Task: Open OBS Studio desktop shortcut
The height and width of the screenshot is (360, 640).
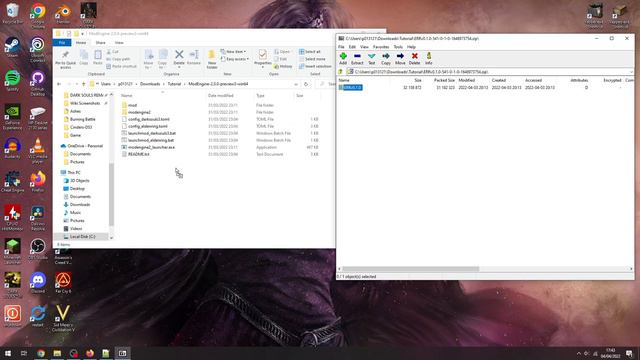Action: click(38, 249)
